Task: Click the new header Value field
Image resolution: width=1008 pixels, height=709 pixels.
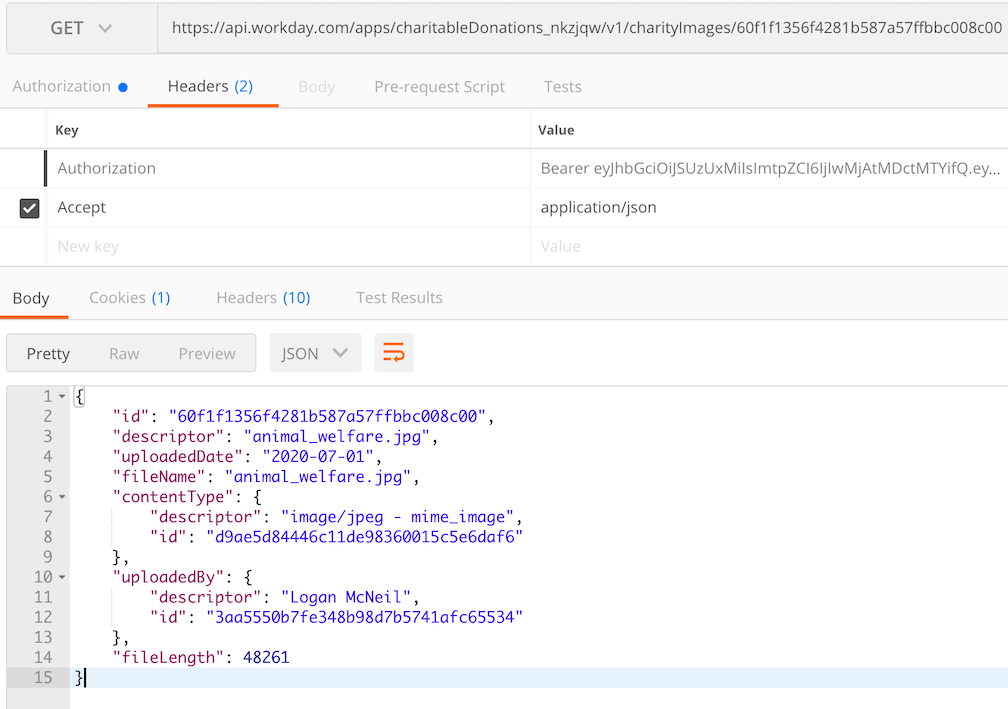Action: tap(770, 246)
